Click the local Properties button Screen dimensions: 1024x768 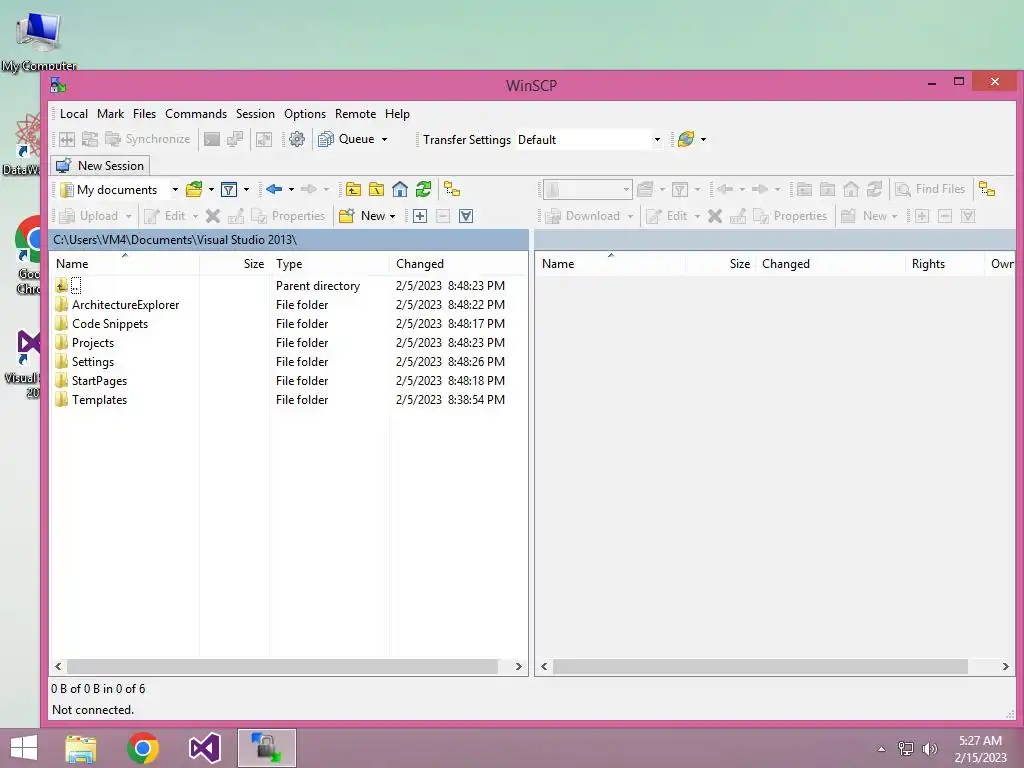click(x=289, y=216)
